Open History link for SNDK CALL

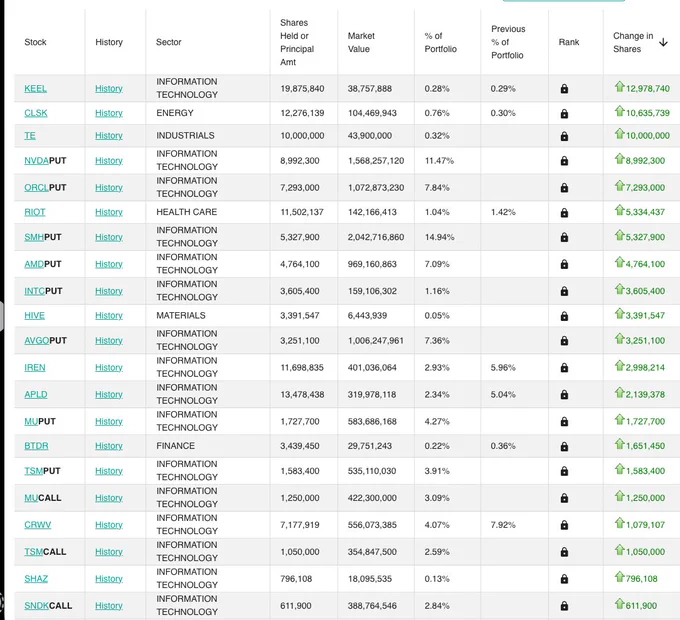point(109,605)
